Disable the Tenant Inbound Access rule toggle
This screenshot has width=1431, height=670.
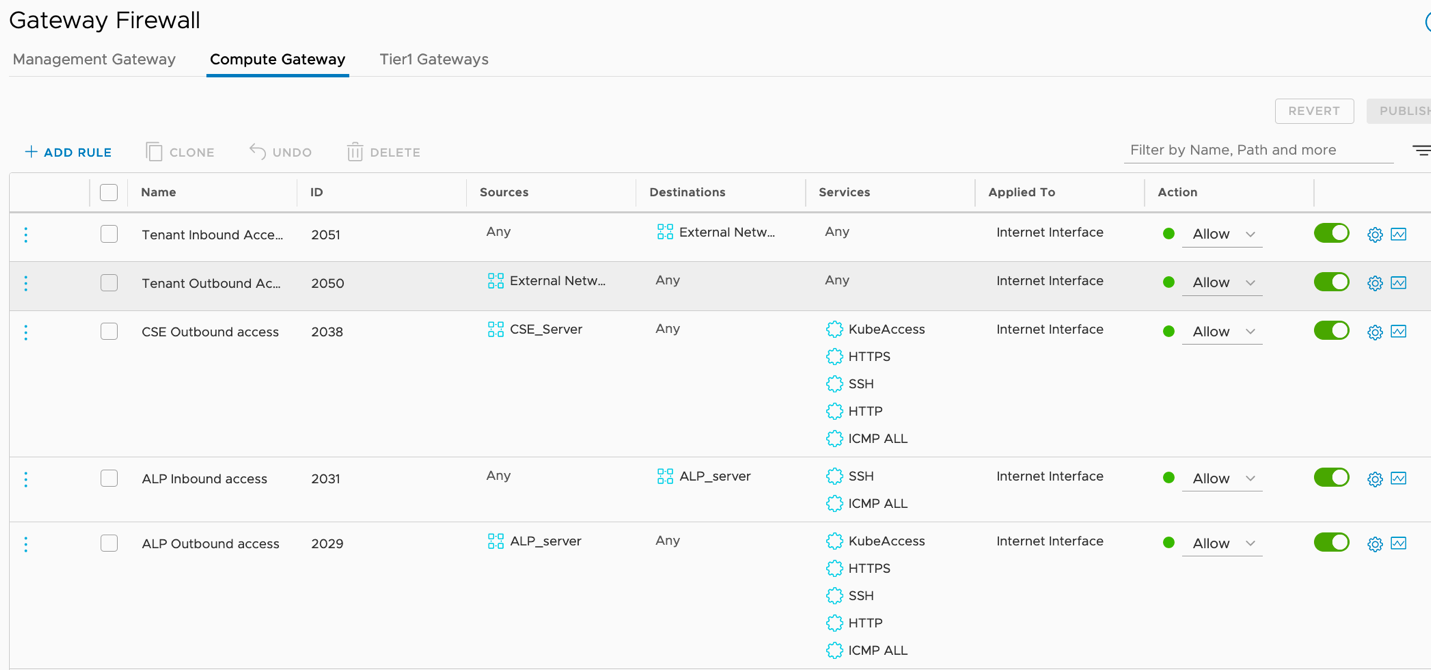click(x=1331, y=234)
